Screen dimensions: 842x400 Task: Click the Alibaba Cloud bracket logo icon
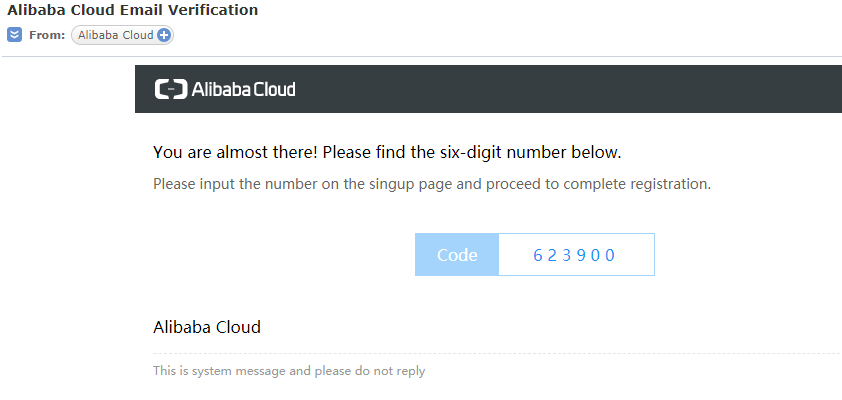pyautogui.click(x=171, y=89)
